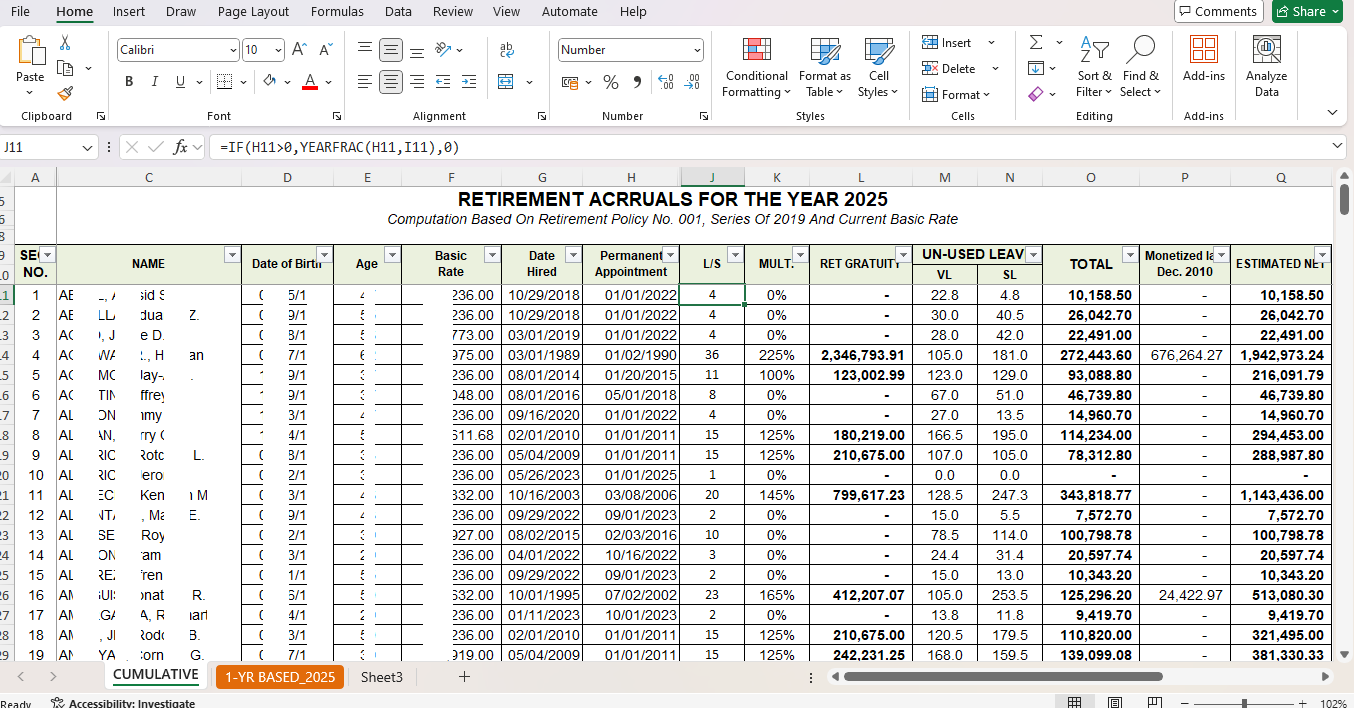The width and height of the screenshot is (1354, 708).
Task: Click the Format Painter brush icon
Action: click(65, 93)
